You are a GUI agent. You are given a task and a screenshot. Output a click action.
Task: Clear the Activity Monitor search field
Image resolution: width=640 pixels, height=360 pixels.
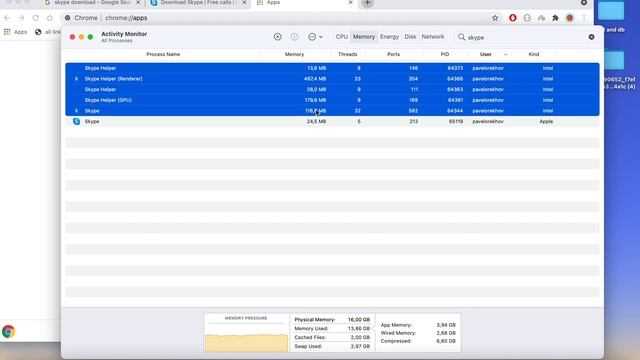(x=591, y=37)
